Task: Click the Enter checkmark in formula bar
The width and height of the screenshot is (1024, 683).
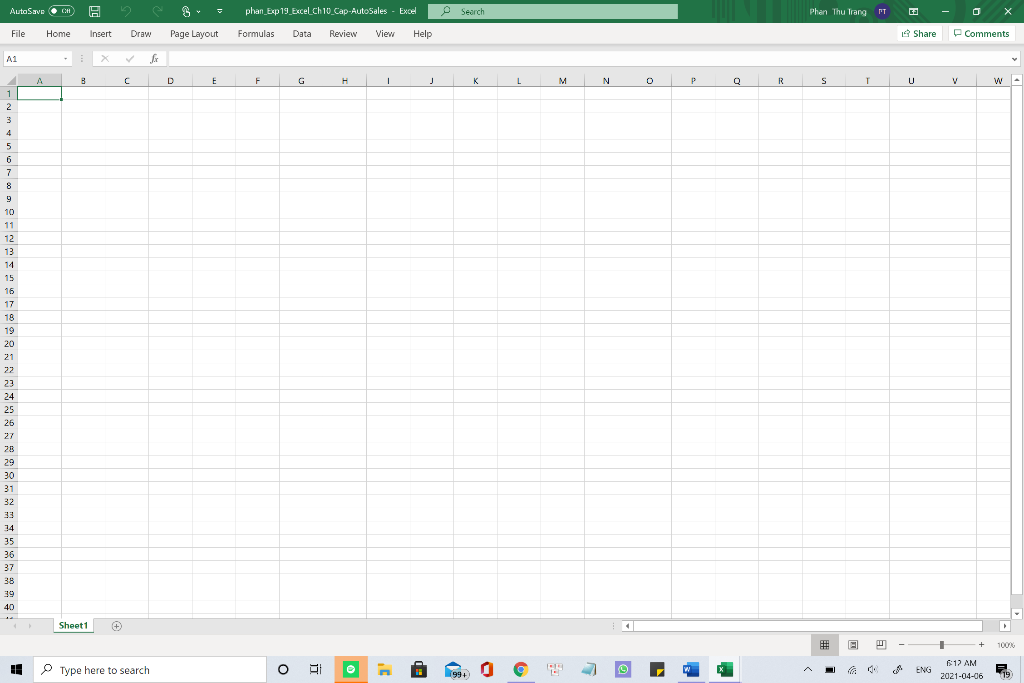Action: 129,59
